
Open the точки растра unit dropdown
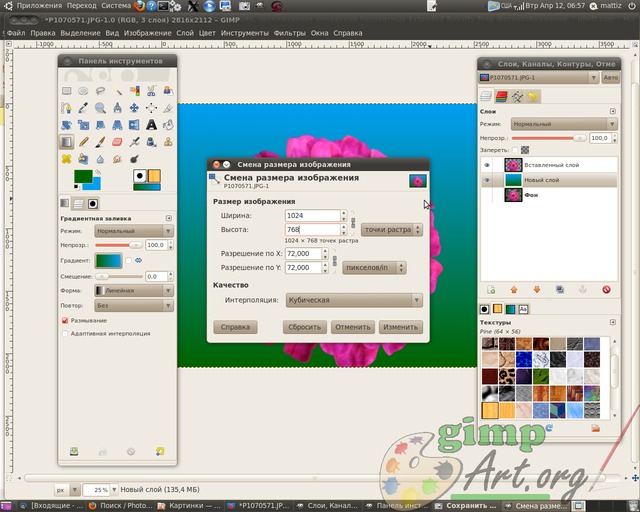[392, 230]
